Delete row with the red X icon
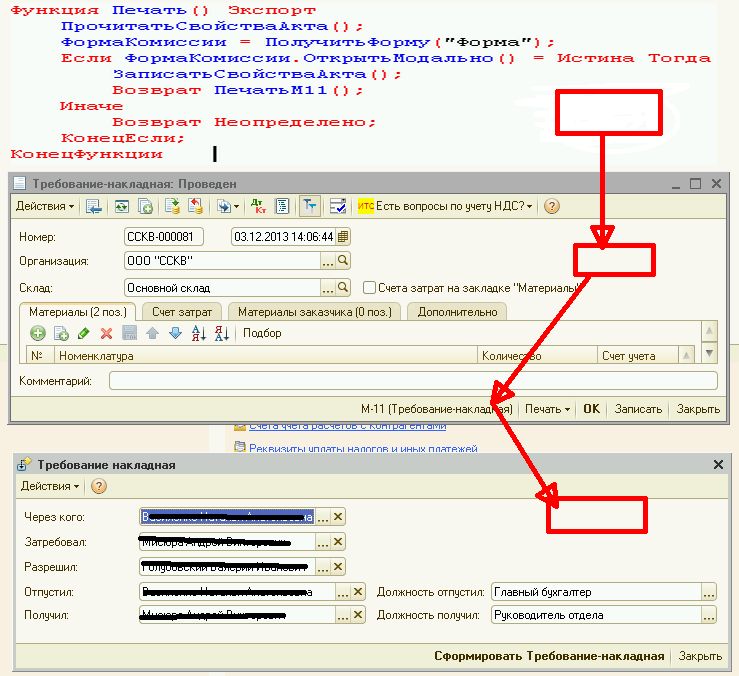This screenshot has width=739, height=676. click(107, 333)
